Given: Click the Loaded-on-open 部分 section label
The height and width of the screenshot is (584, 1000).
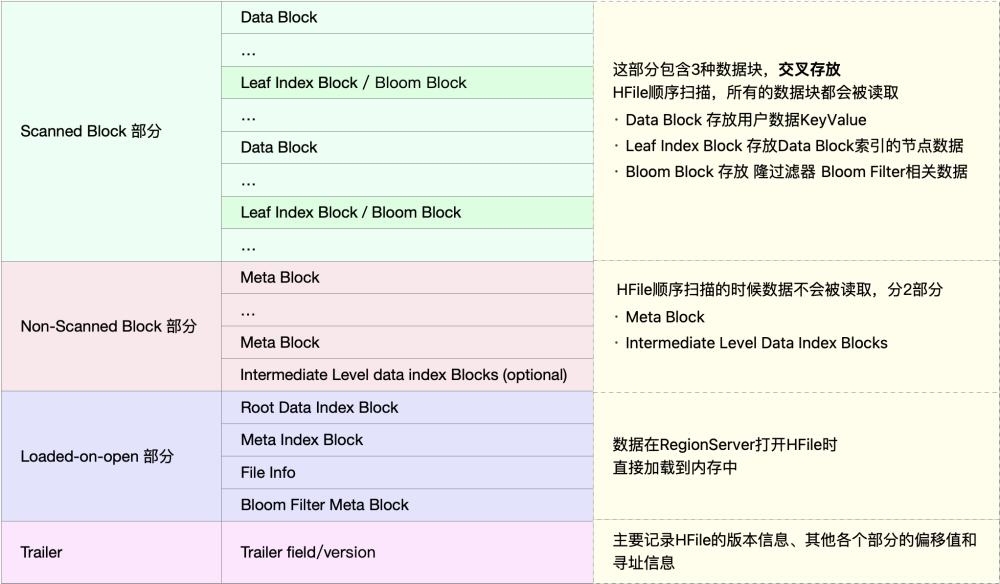Looking at the screenshot, I should 97,456.
